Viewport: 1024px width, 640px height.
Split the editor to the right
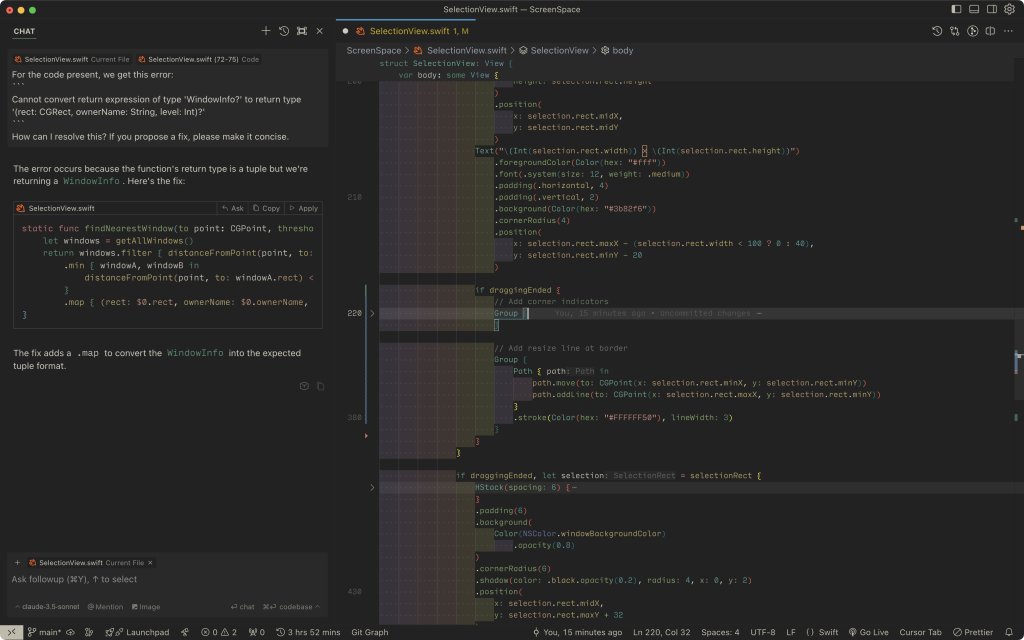(990, 31)
